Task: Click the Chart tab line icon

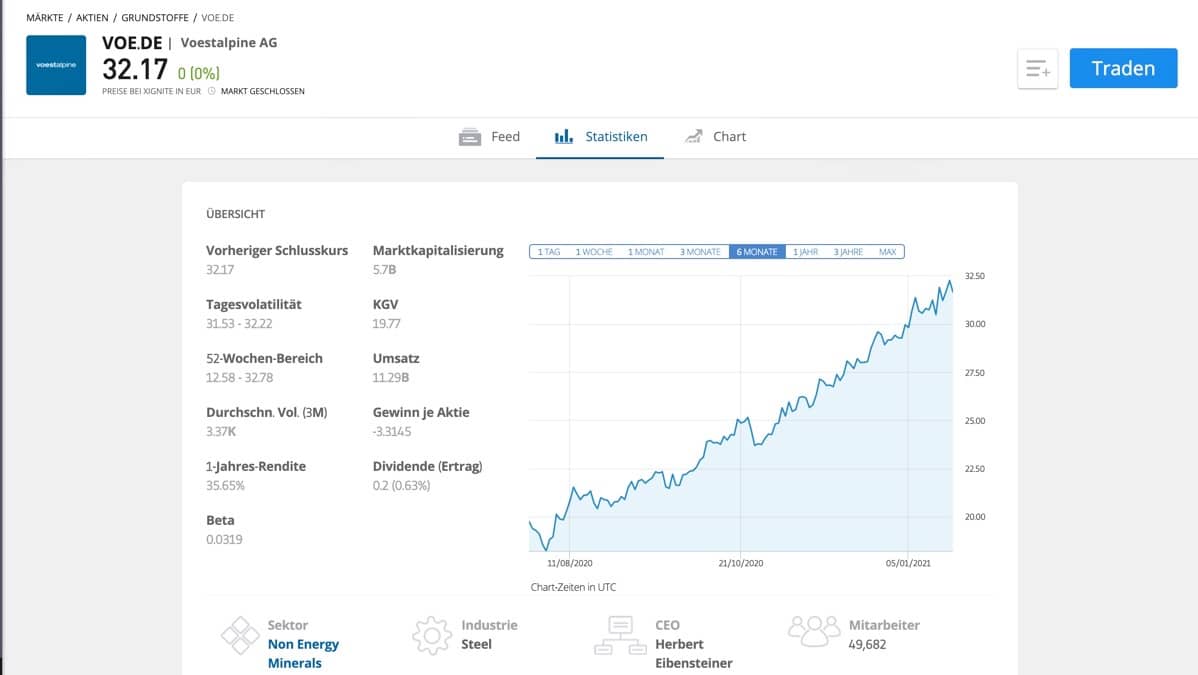Action: coord(694,136)
